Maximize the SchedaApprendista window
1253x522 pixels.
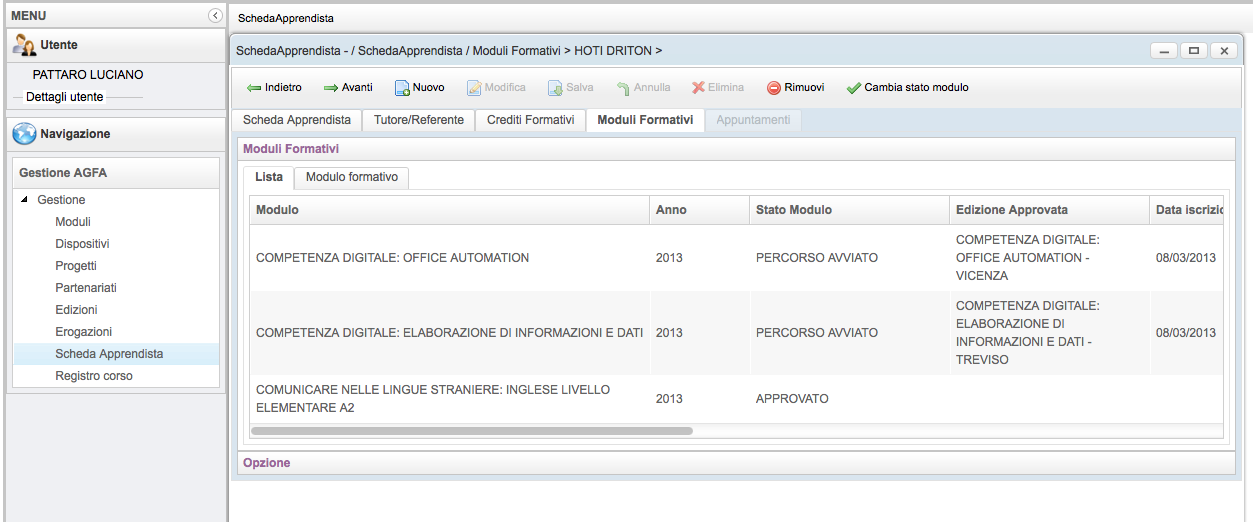tap(1193, 51)
